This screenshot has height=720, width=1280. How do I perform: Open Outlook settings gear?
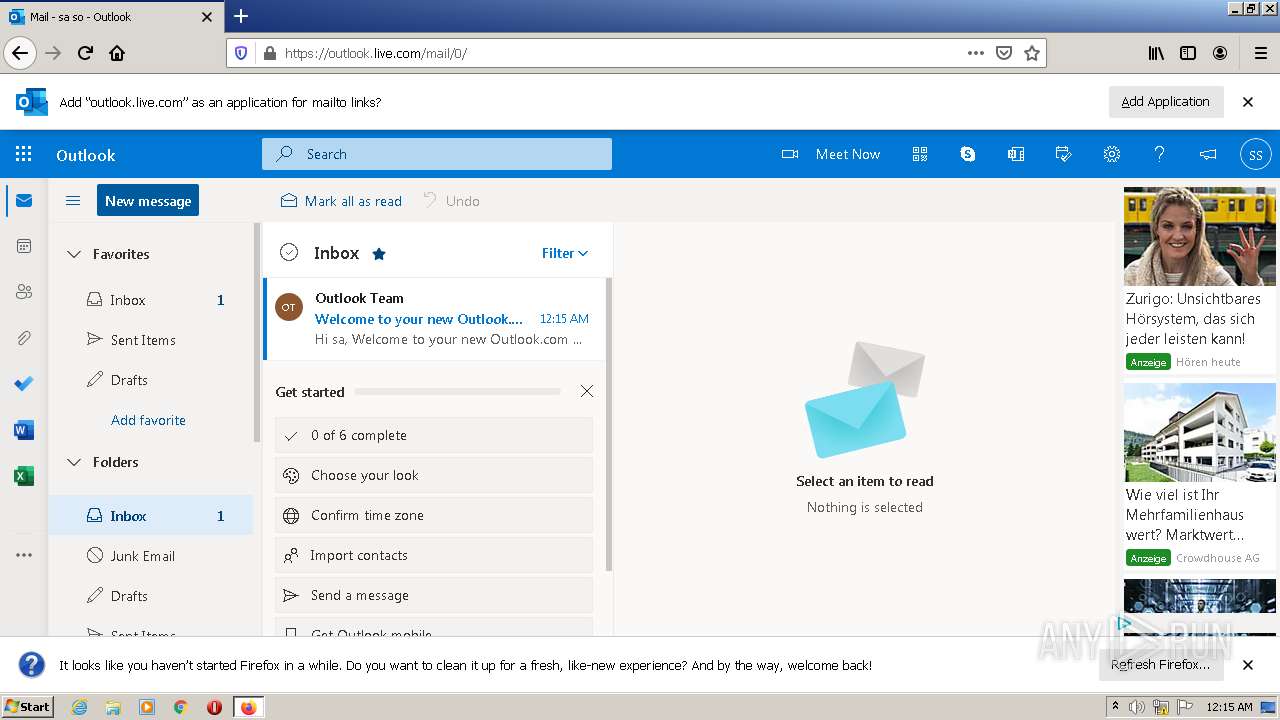coord(1112,154)
